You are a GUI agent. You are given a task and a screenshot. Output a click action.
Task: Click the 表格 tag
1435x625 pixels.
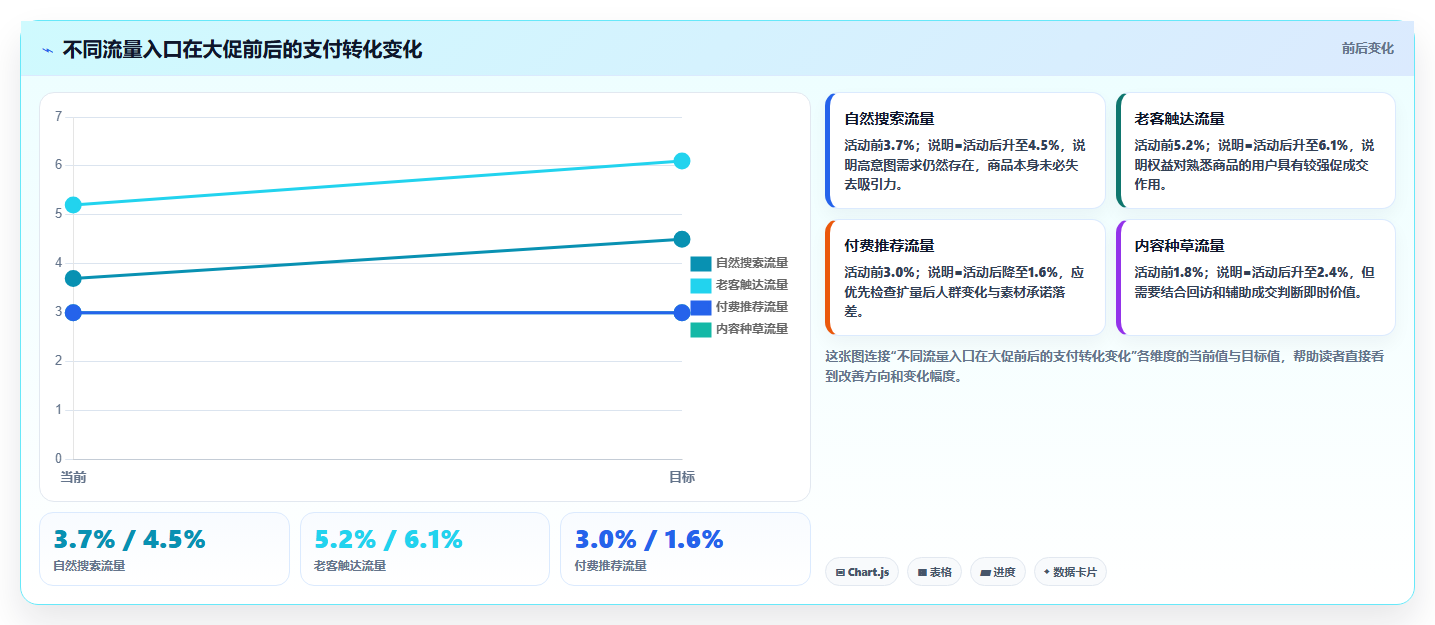(935, 572)
